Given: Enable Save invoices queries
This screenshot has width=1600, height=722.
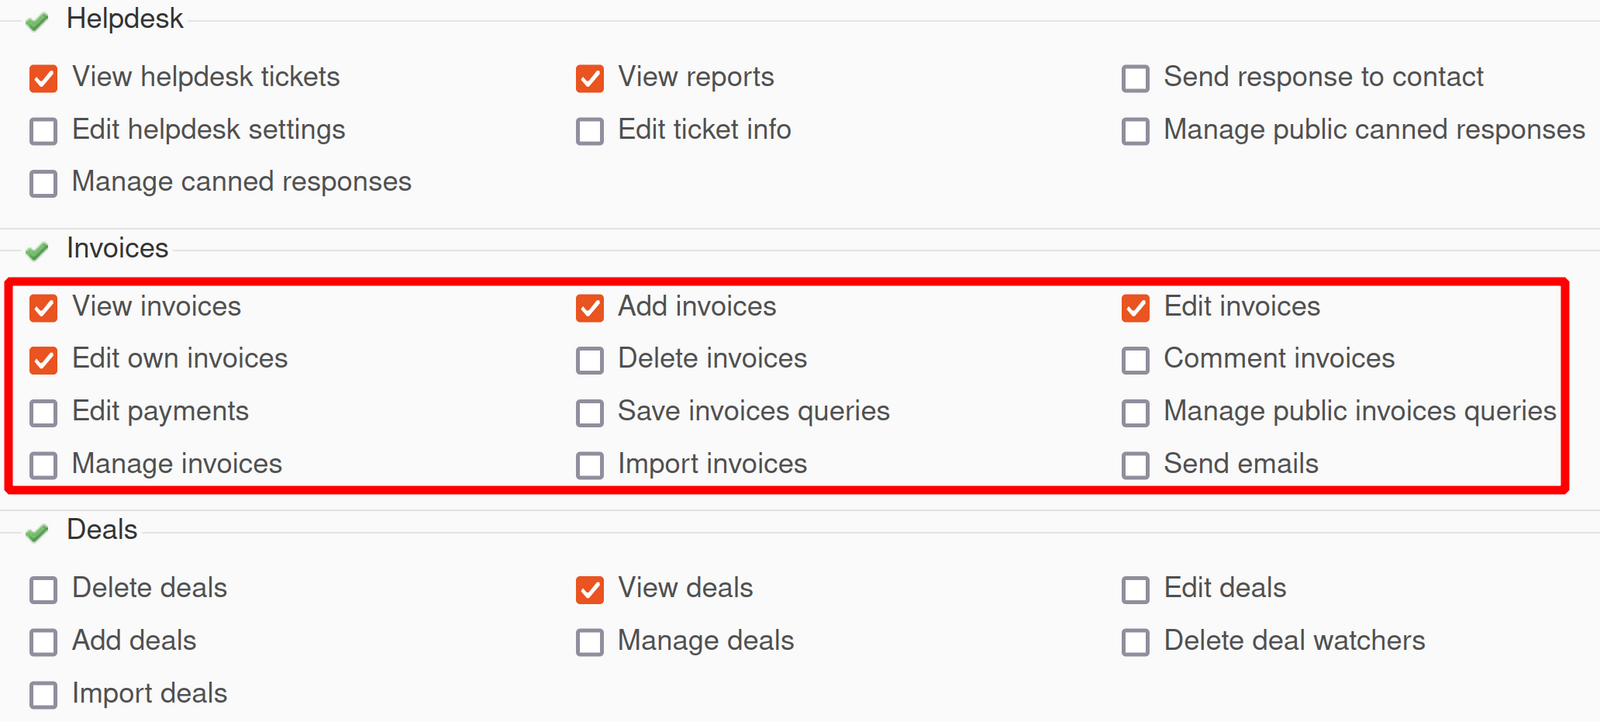Looking at the screenshot, I should click(590, 413).
